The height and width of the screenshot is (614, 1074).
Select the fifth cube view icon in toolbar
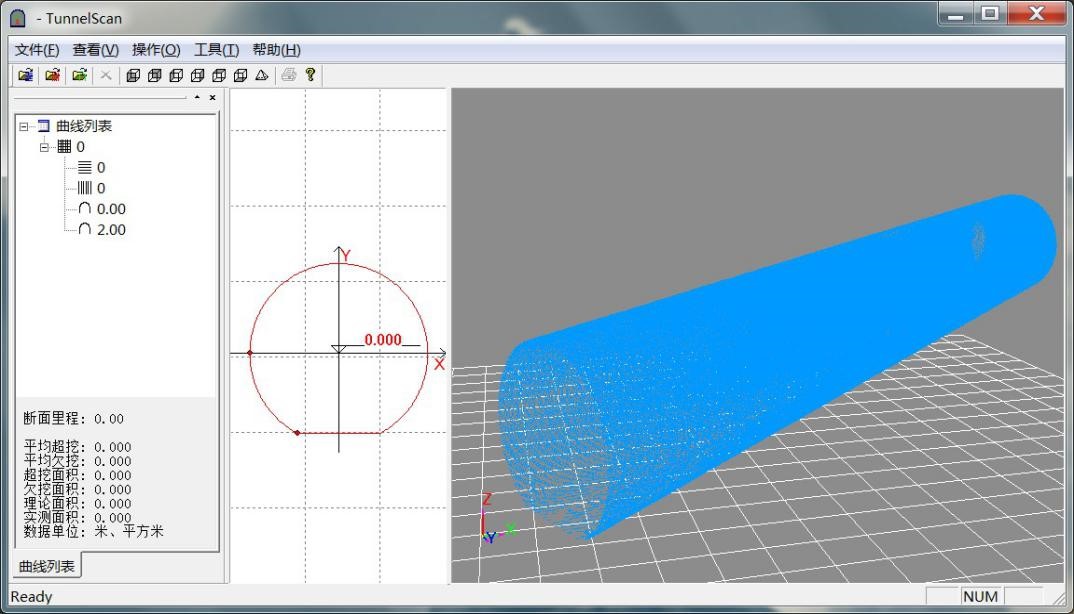click(x=218, y=75)
